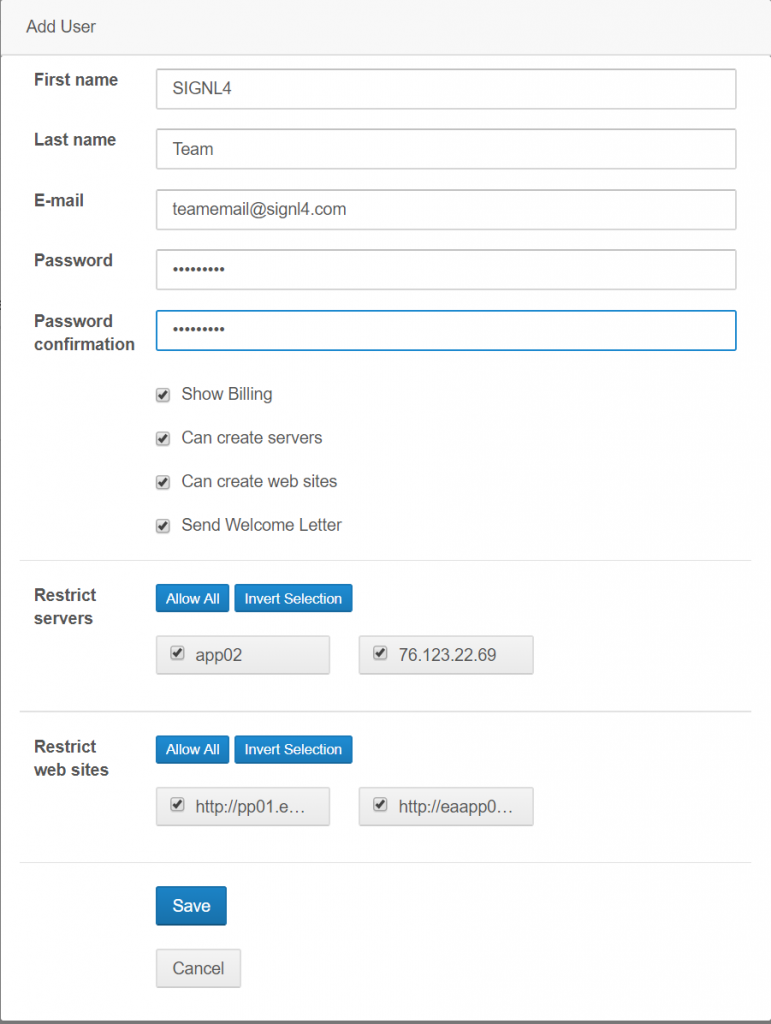Screen dimensions: 771x1024
Task: Toggle the Can create servers checkbox
Action: 163,439
